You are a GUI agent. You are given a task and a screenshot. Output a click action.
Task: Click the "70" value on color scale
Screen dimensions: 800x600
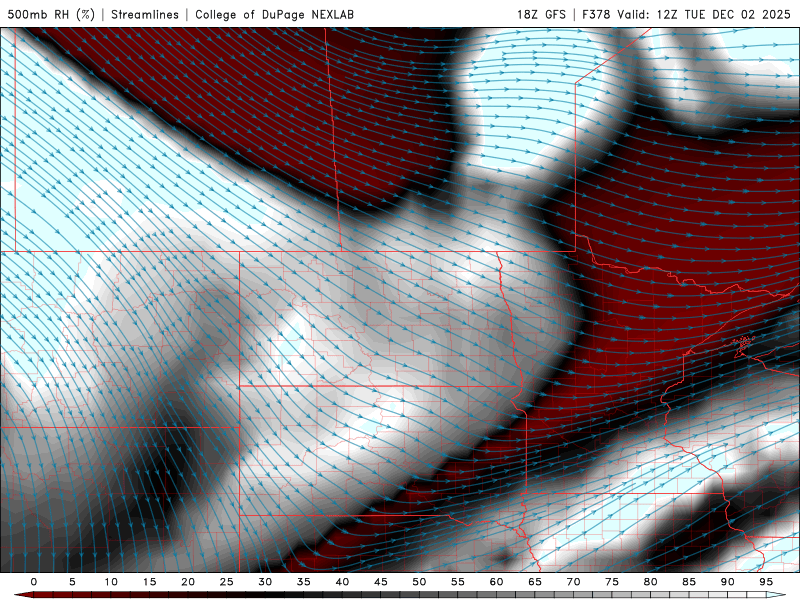(x=573, y=582)
